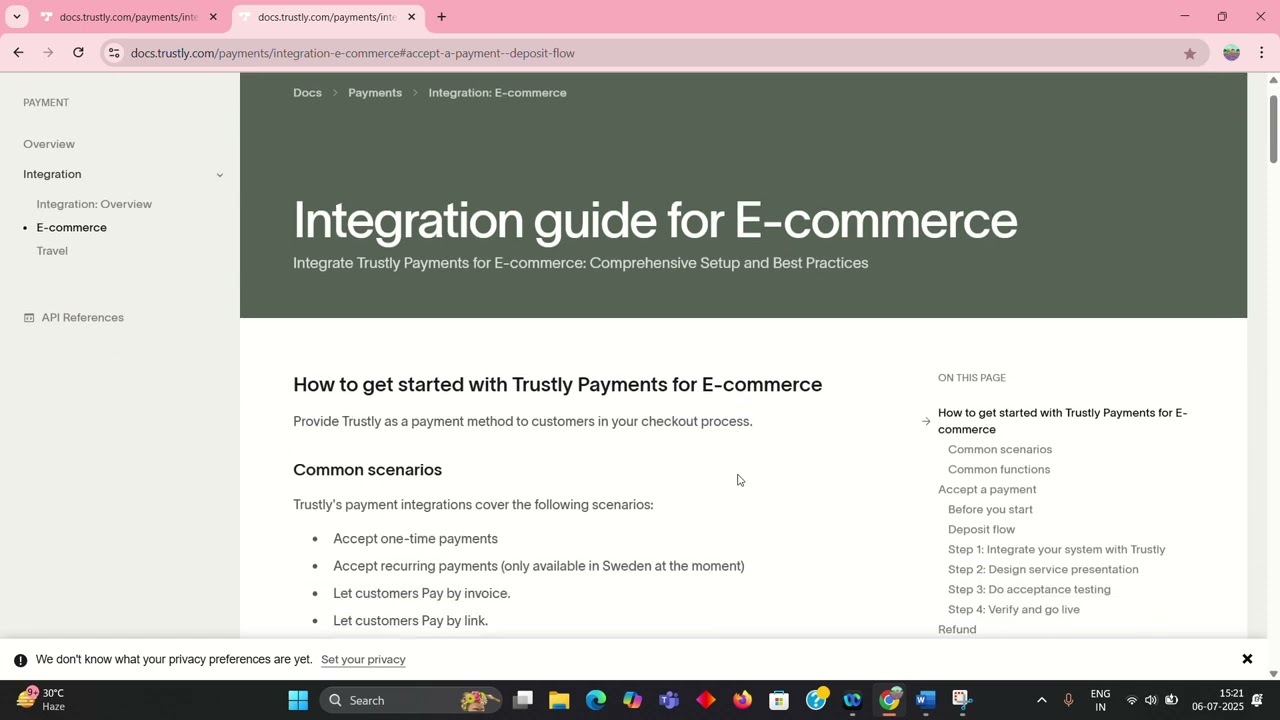The height and width of the screenshot is (720, 1280).
Task: Jump to Step 3: Do acceptance testing
Action: pyautogui.click(x=1029, y=589)
